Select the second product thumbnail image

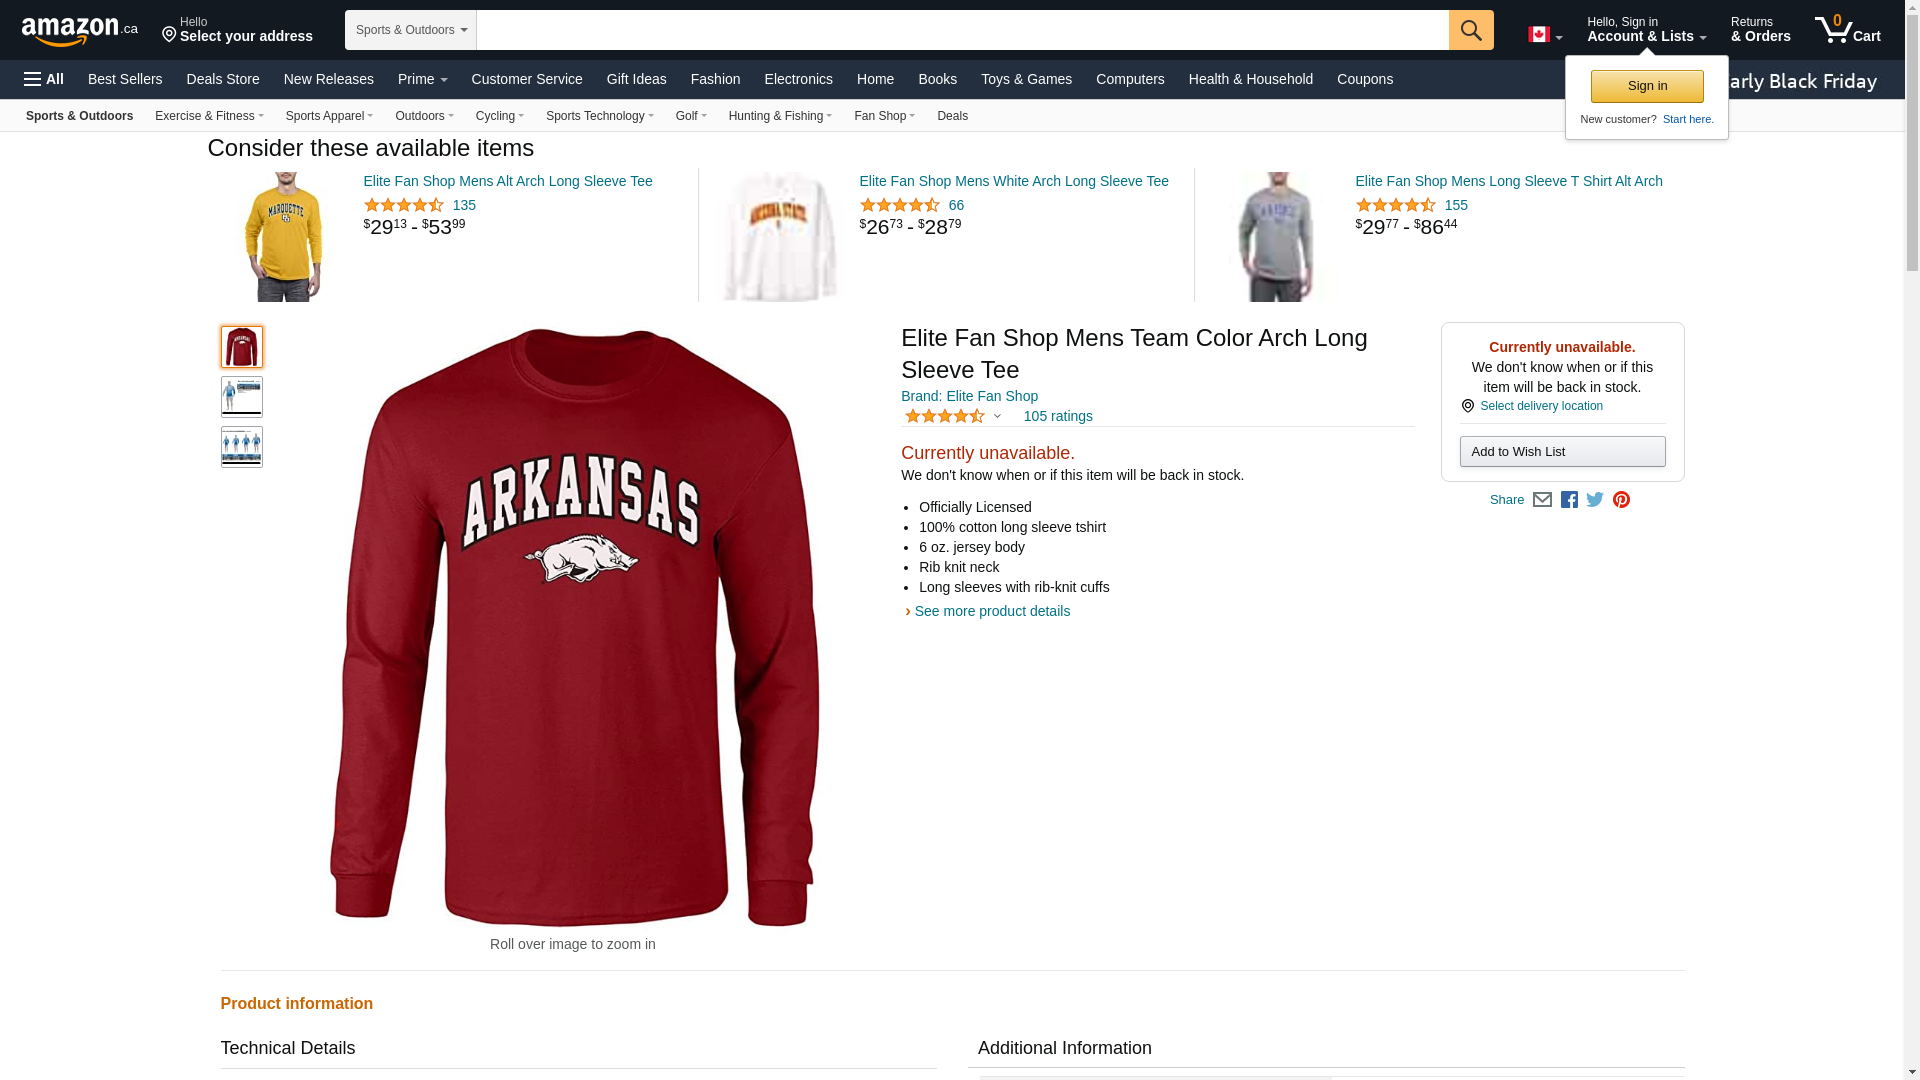tap(242, 397)
